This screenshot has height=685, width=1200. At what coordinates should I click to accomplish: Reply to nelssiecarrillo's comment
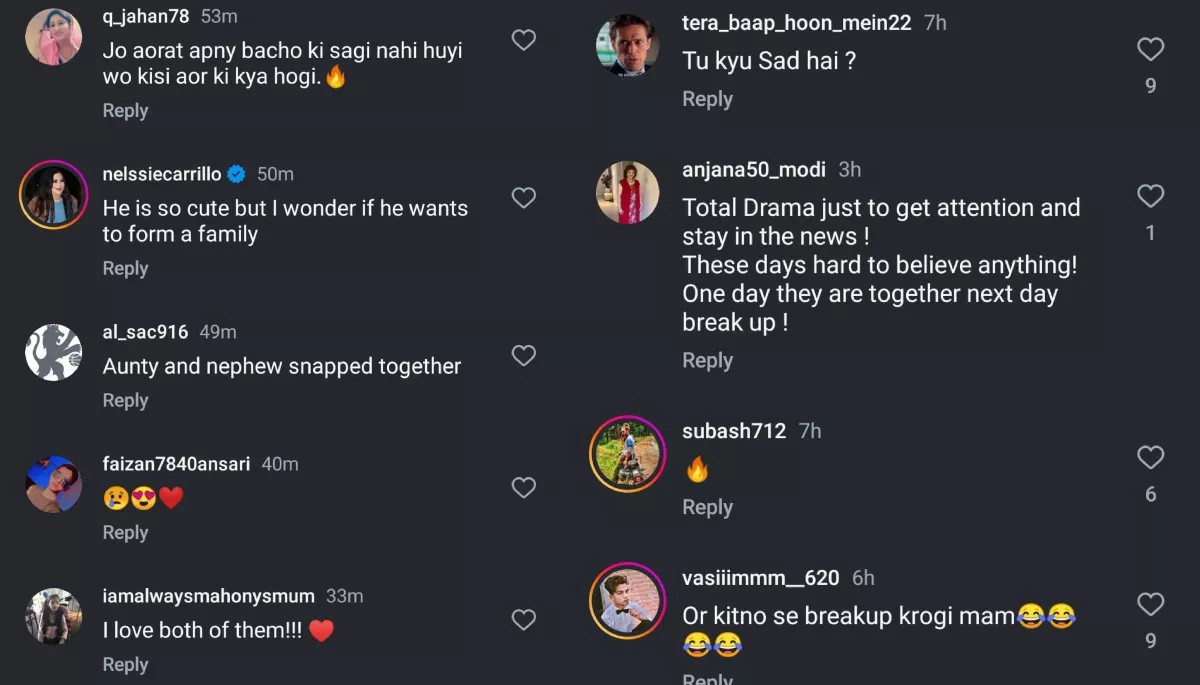(125, 269)
